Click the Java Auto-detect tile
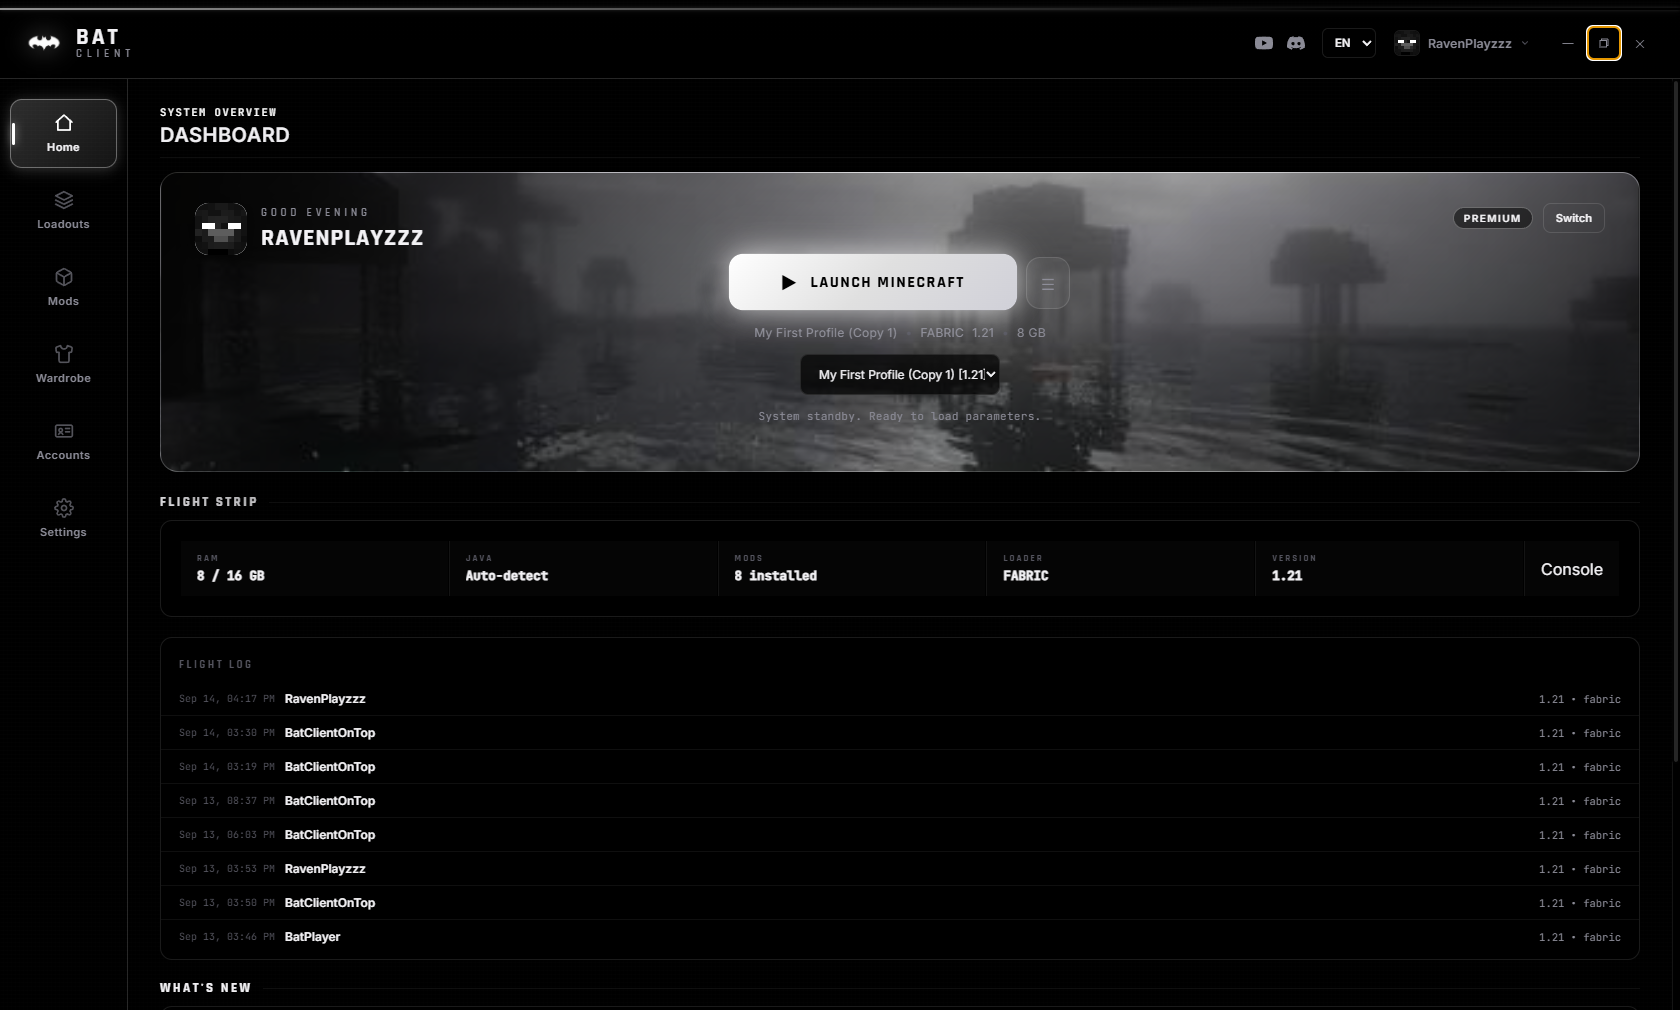Viewport: 1680px width, 1010px height. (x=584, y=569)
